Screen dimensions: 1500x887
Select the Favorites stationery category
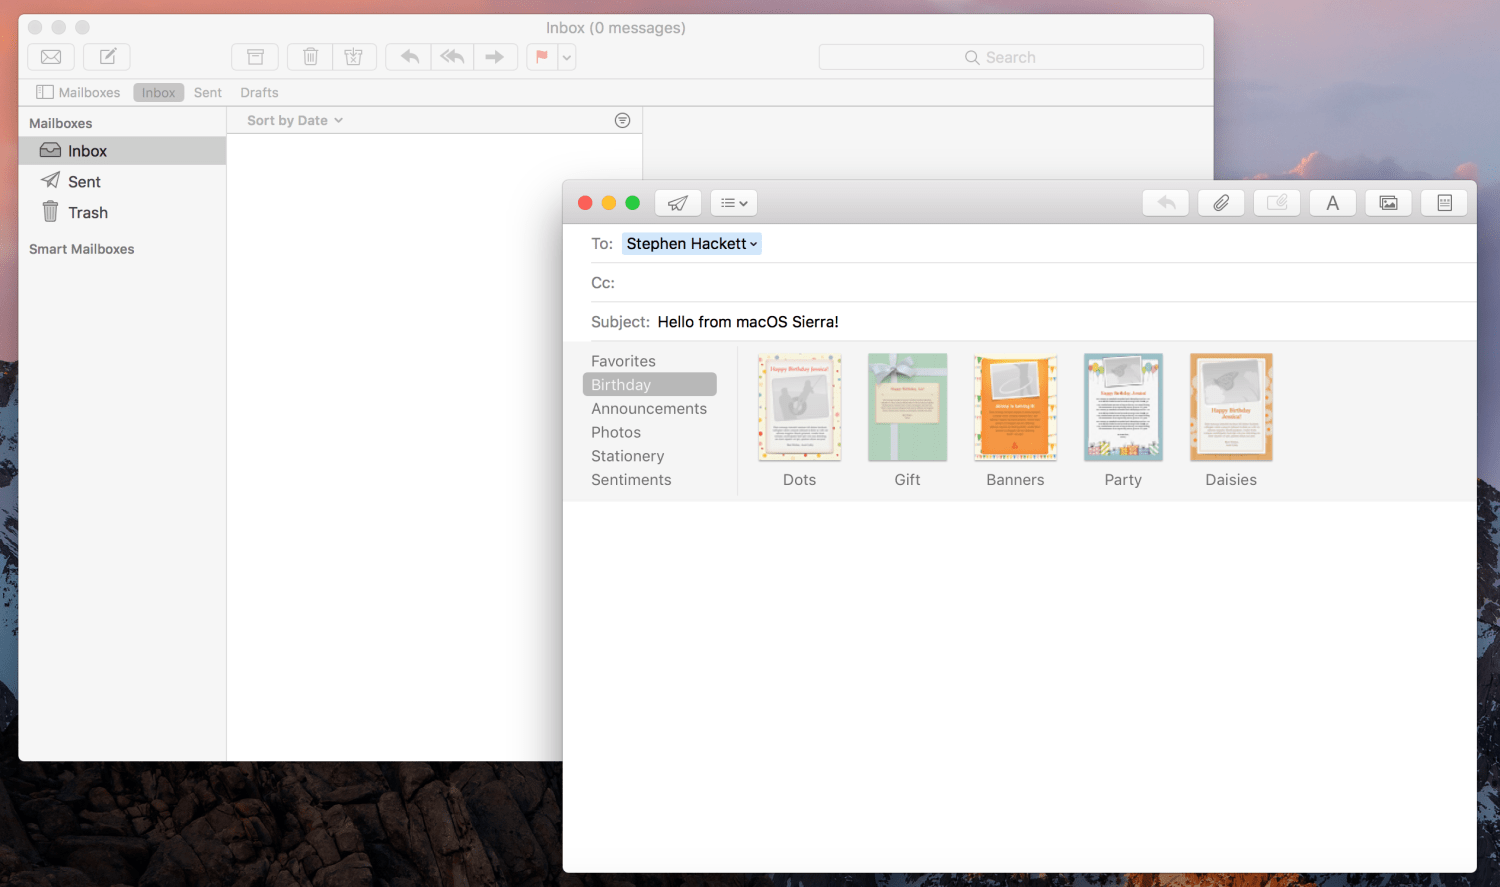(x=623, y=361)
